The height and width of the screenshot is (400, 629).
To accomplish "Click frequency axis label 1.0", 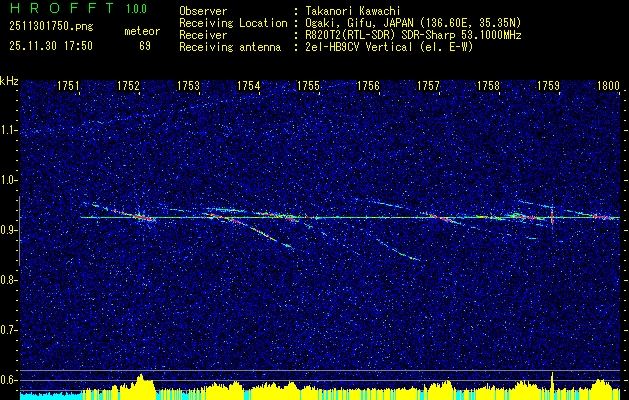I will 8,181.
